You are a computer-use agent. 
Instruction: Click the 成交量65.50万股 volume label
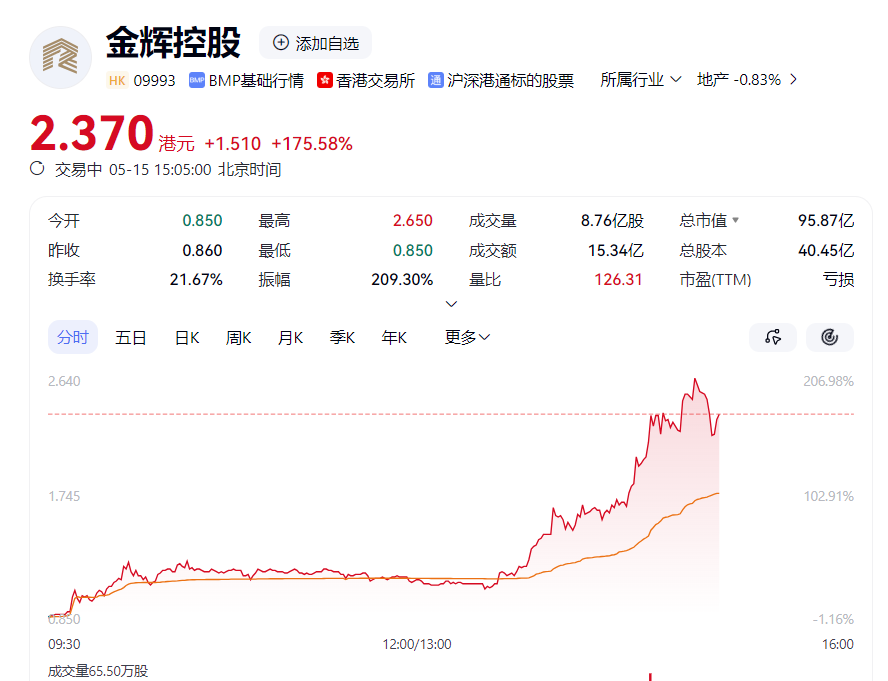coord(98,671)
